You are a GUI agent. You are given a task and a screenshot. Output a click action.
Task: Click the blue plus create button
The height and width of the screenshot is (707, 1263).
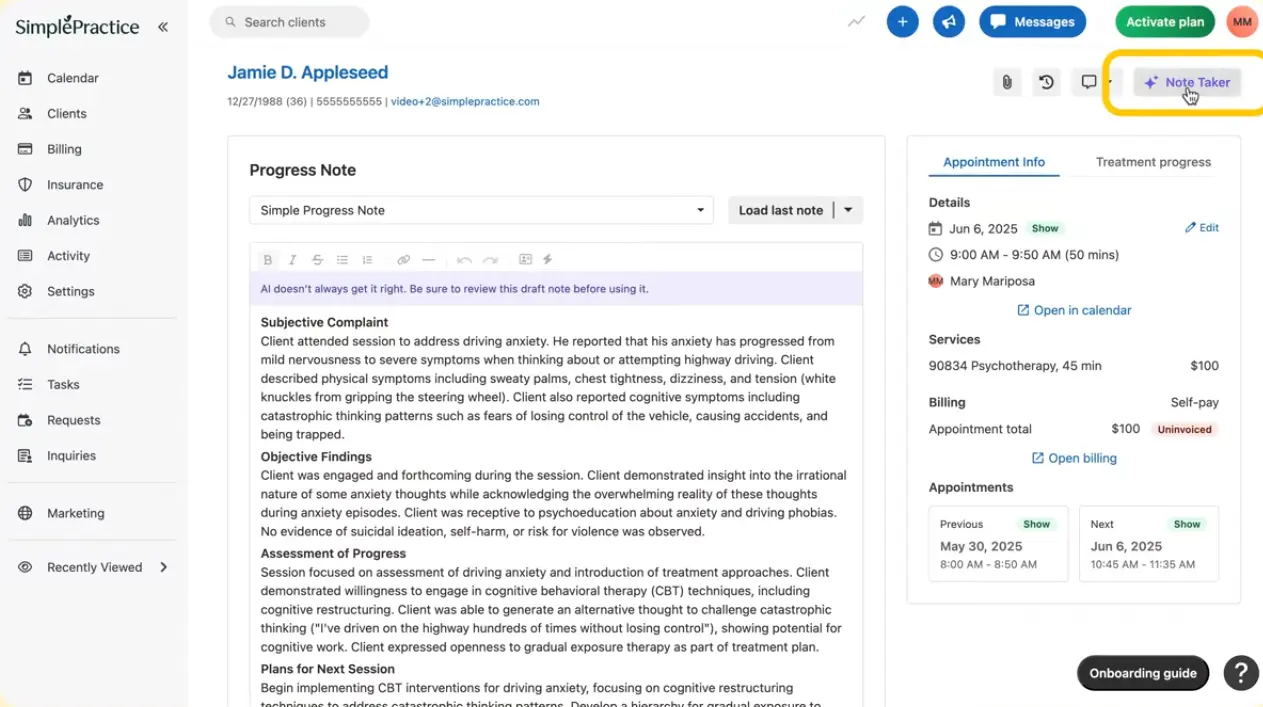click(902, 22)
